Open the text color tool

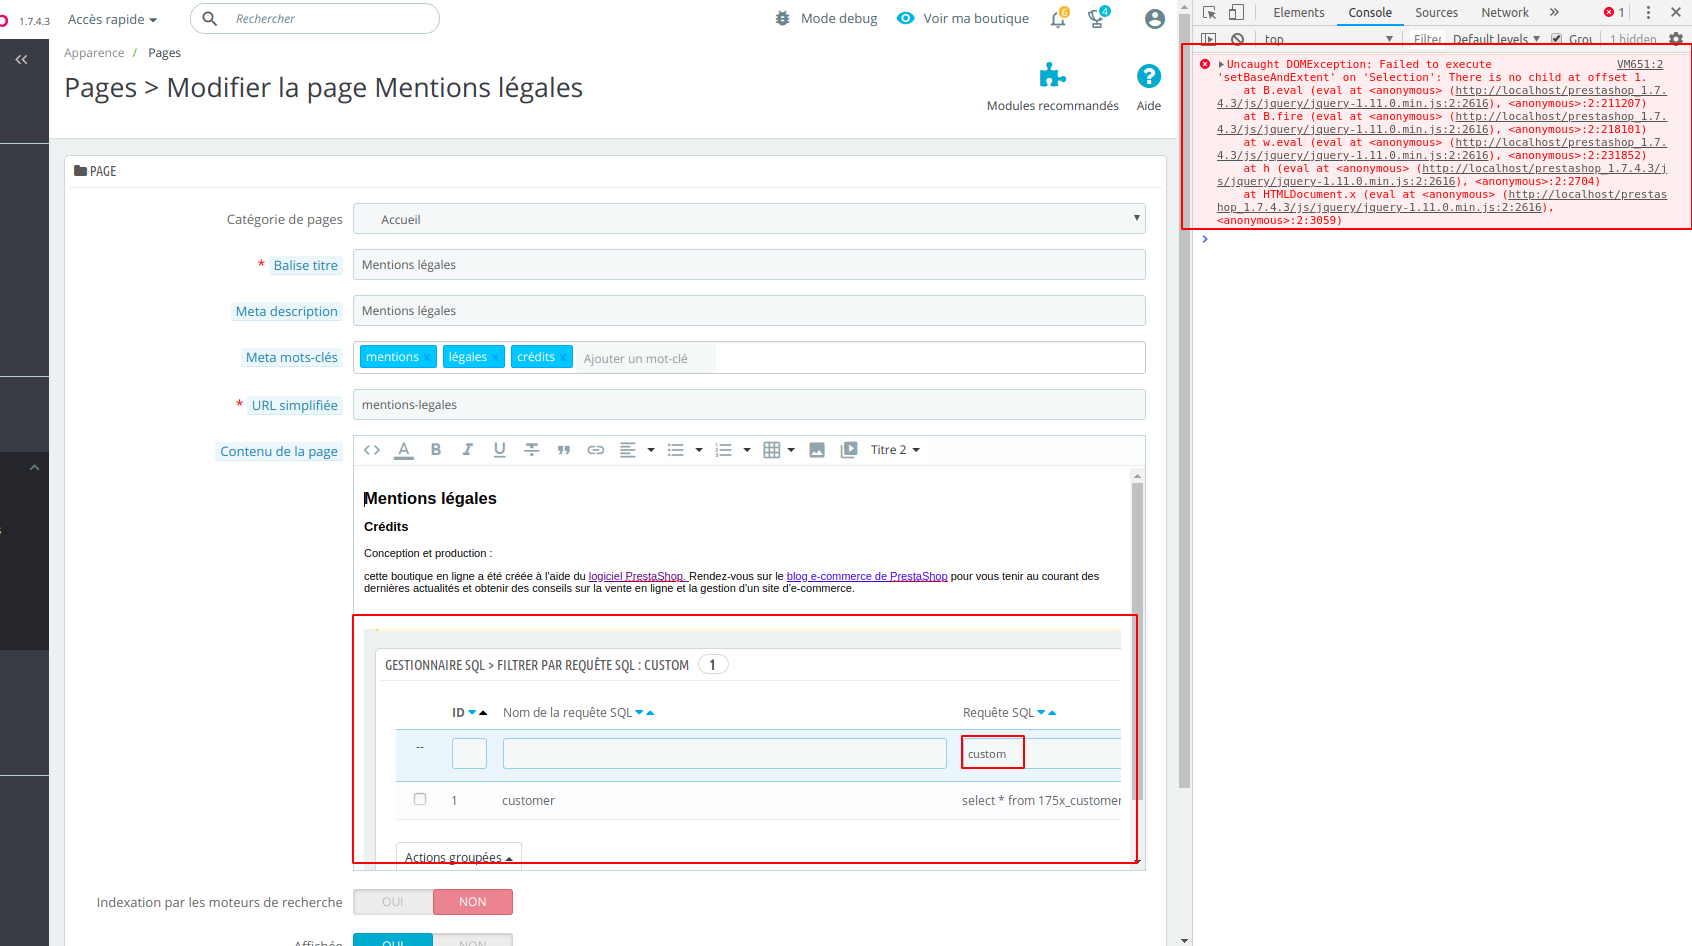click(404, 450)
